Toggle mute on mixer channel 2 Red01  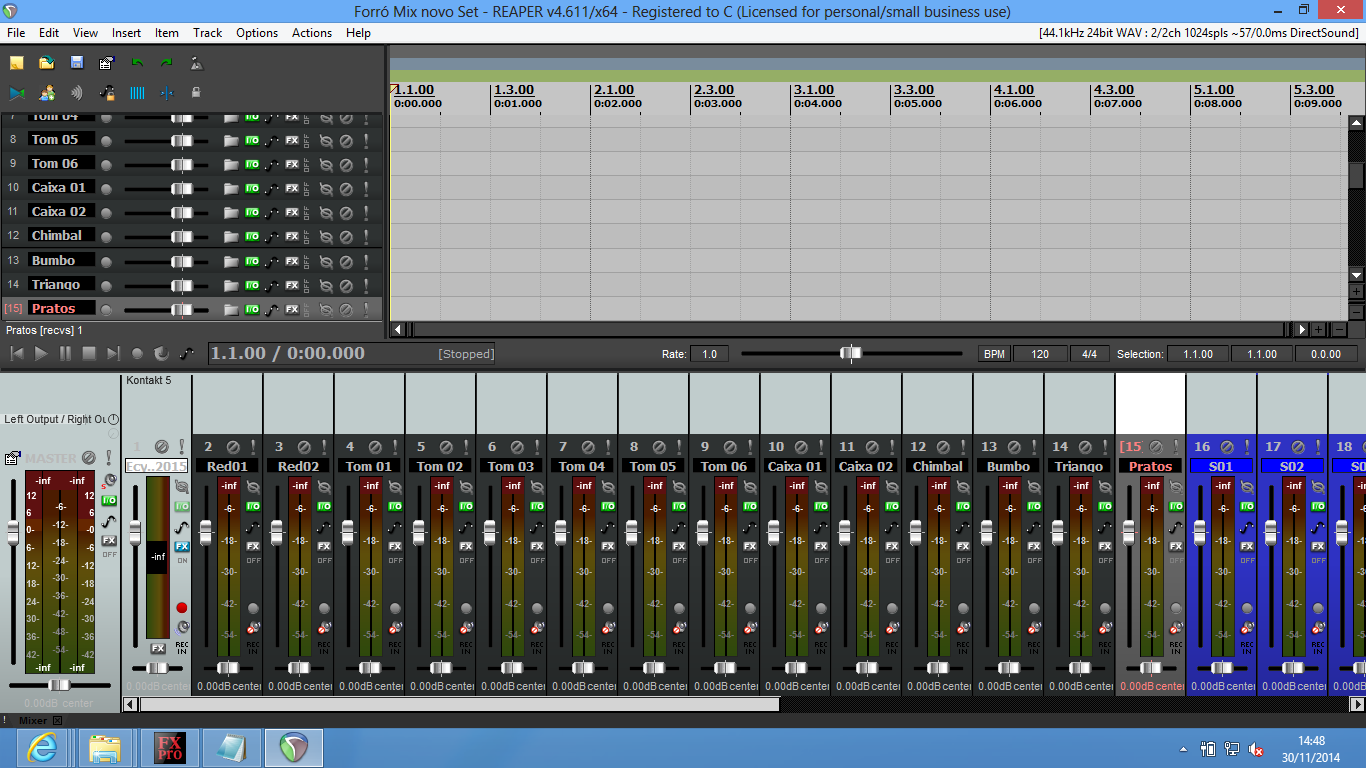point(233,447)
